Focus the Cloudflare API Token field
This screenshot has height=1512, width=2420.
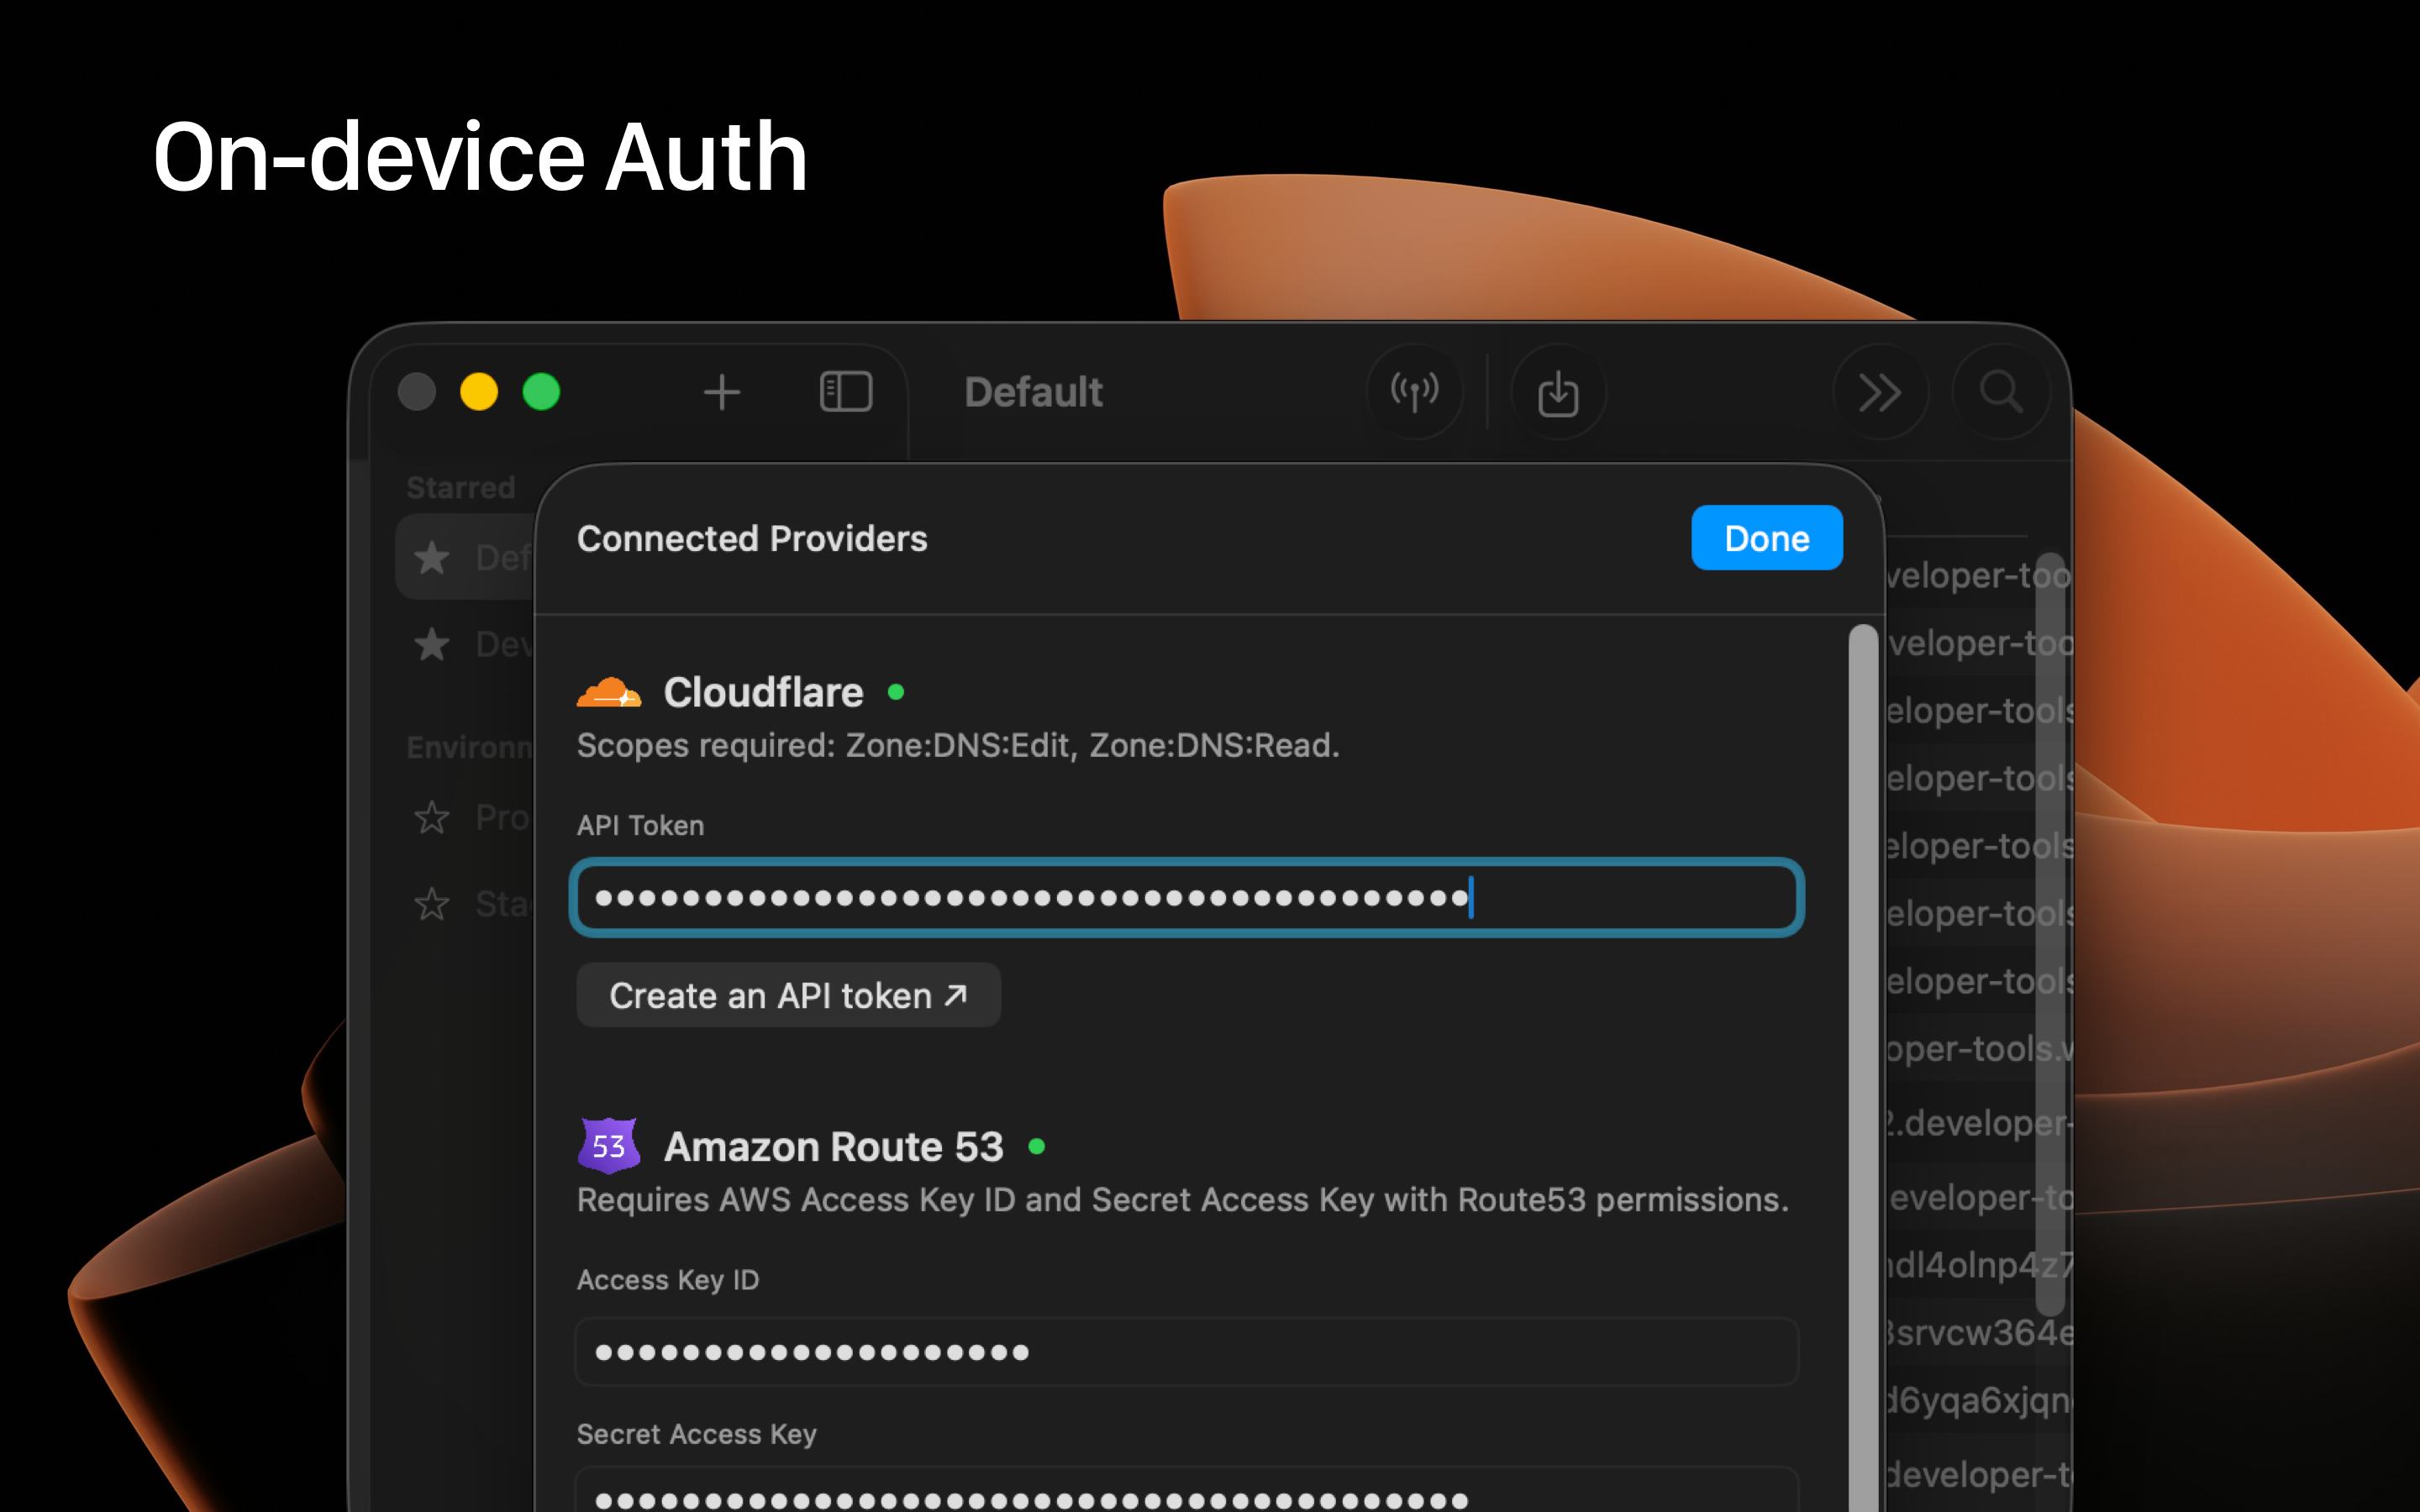[x=1186, y=897]
